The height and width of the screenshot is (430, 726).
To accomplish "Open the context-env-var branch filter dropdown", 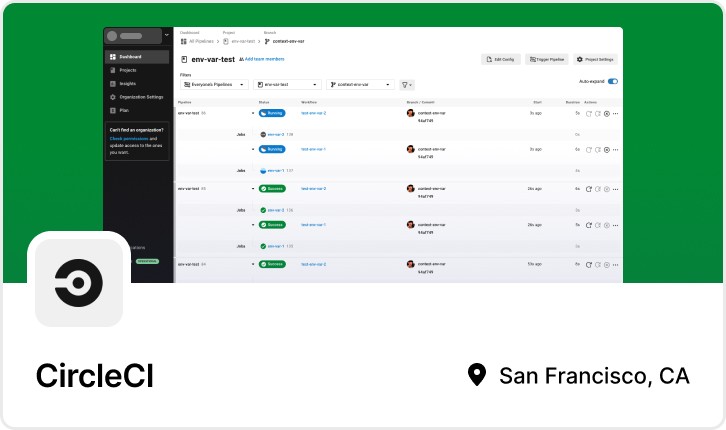I will point(360,85).
